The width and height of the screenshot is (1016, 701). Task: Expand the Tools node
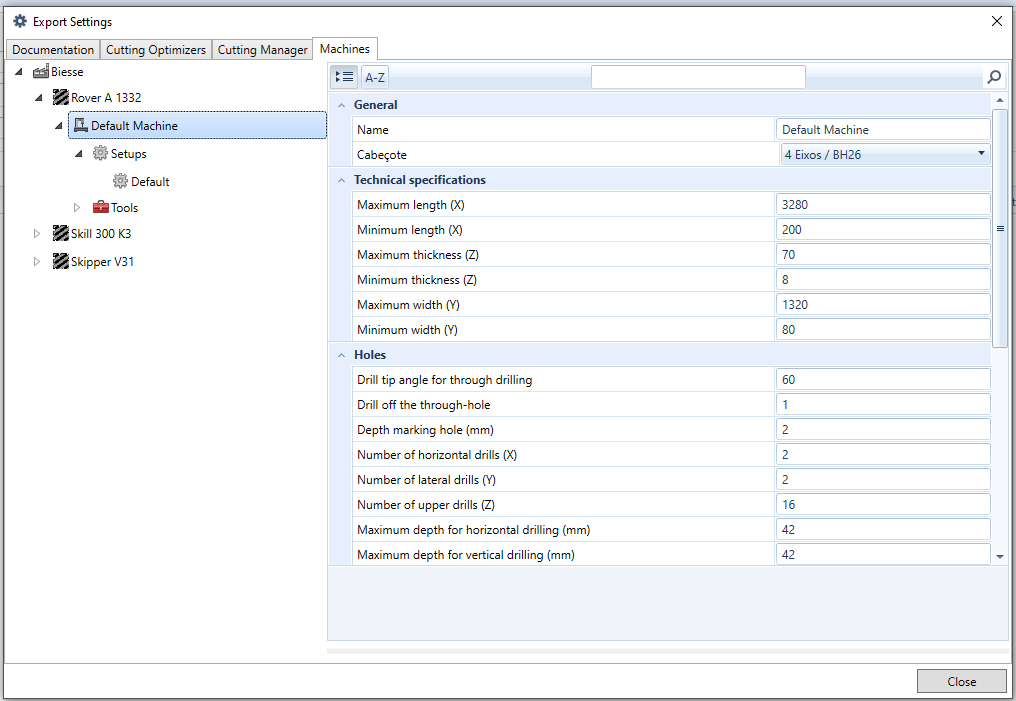pos(77,207)
